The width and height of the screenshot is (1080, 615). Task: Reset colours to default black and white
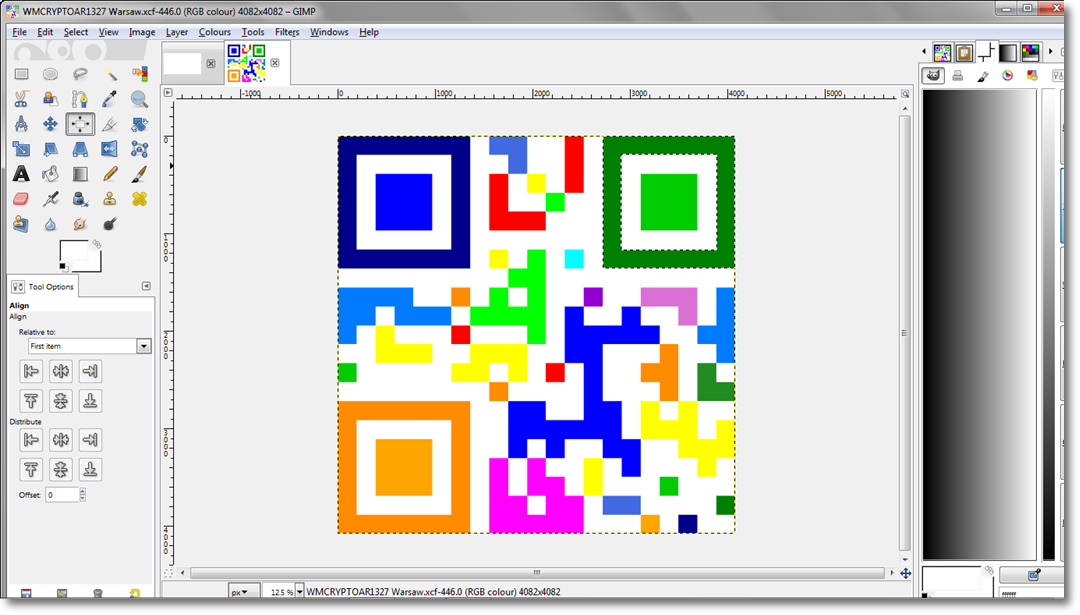[63, 267]
